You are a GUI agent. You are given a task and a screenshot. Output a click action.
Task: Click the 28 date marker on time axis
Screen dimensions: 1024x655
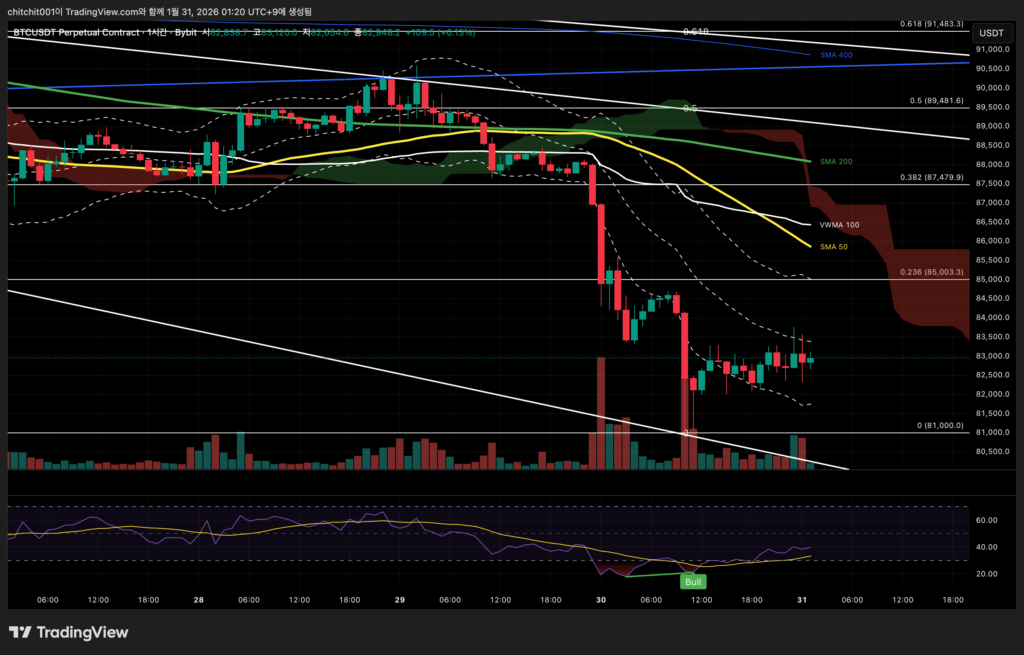click(x=198, y=600)
